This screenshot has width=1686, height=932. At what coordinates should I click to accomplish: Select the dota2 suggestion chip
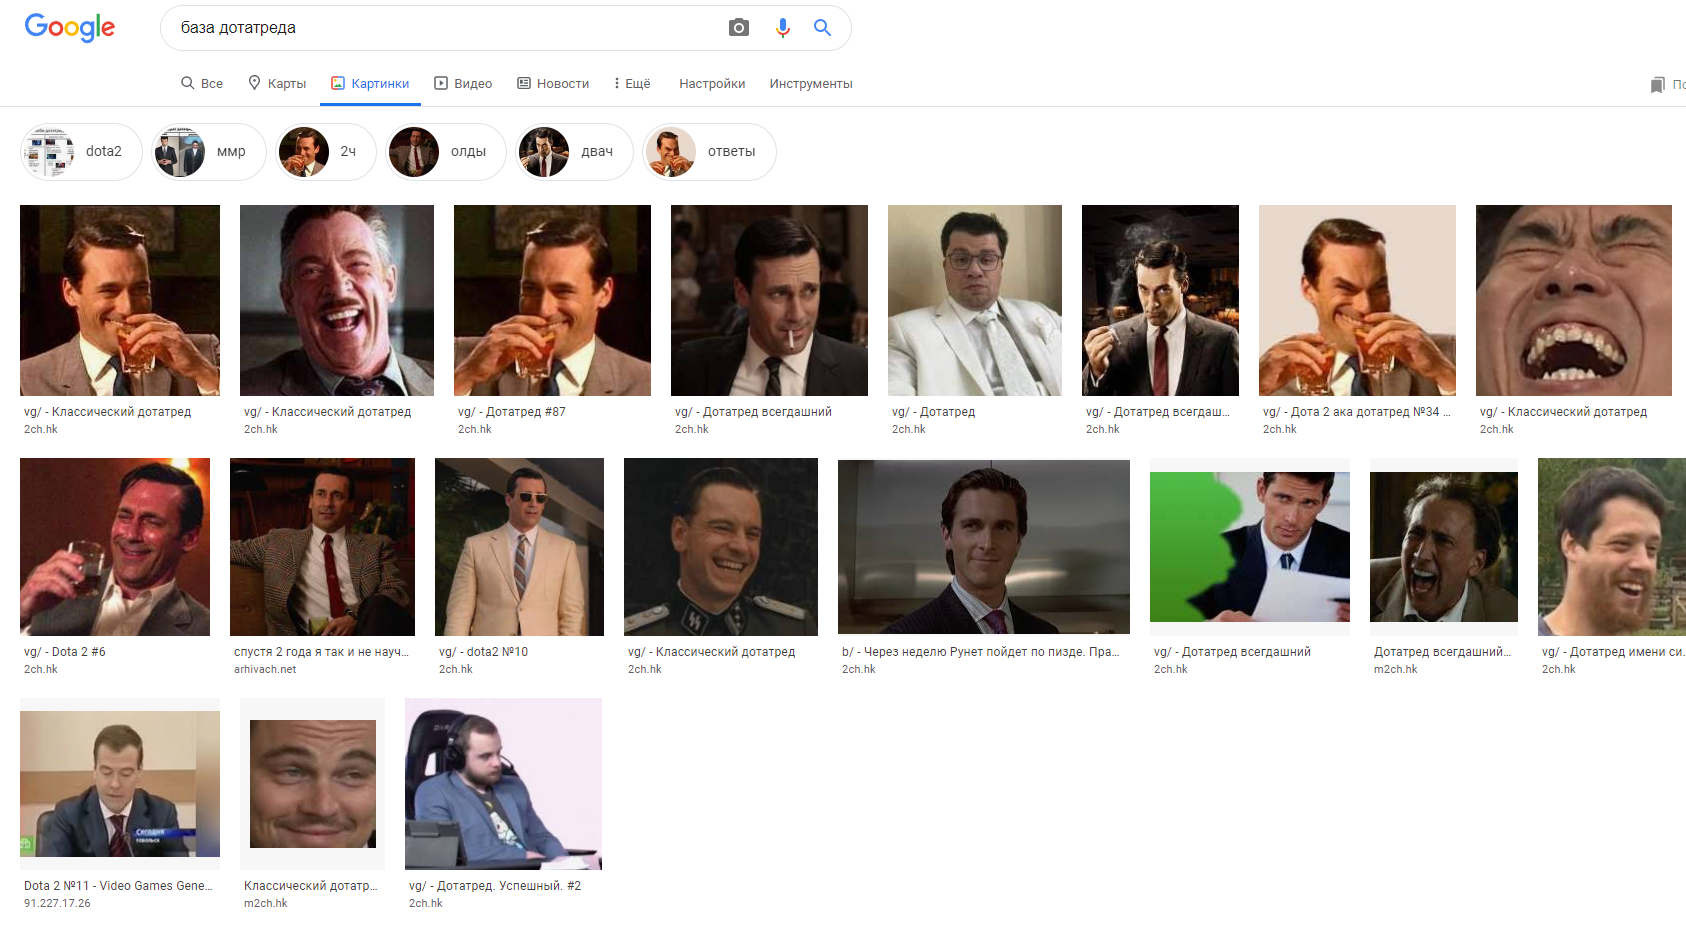[81, 152]
